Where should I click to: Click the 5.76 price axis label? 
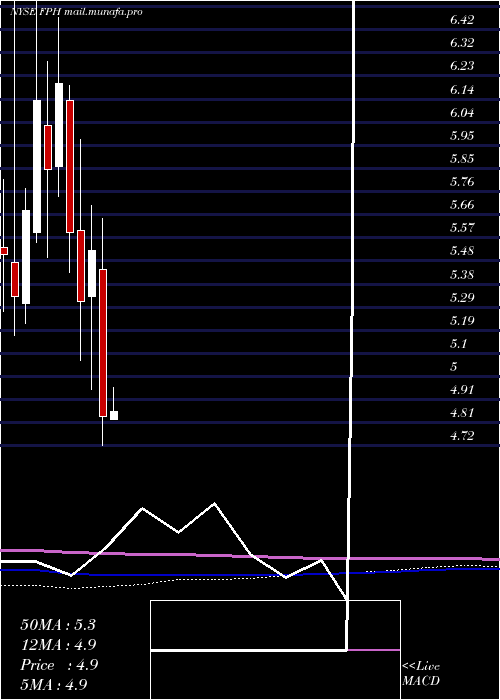tap(462, 182)
